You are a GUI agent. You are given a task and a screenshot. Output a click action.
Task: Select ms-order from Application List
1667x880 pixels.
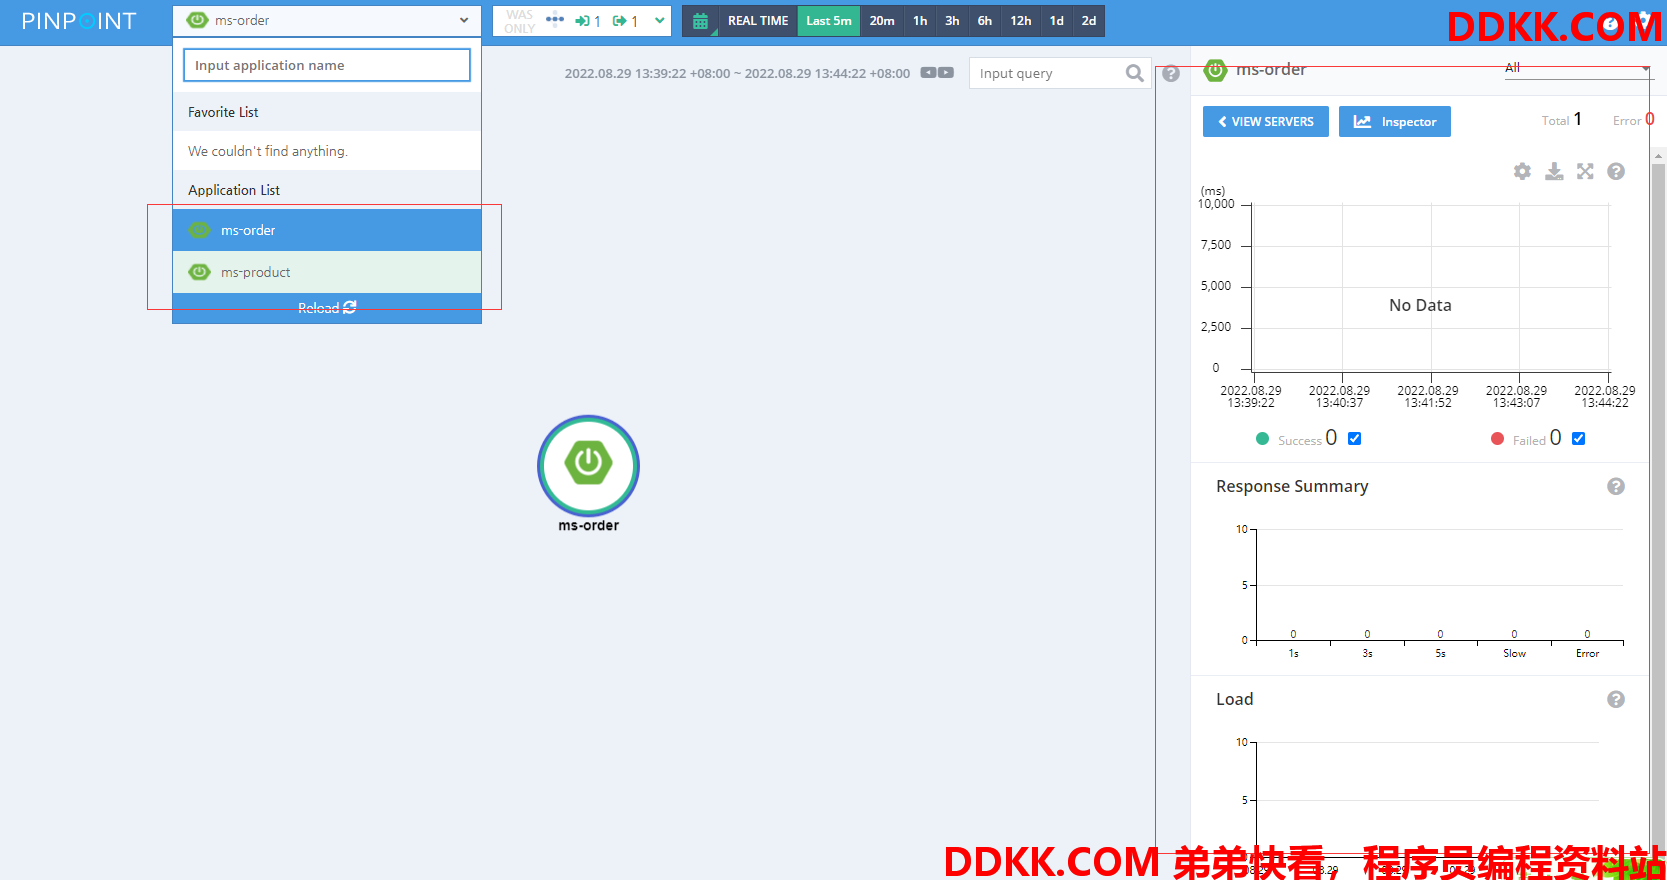point(327,230)
